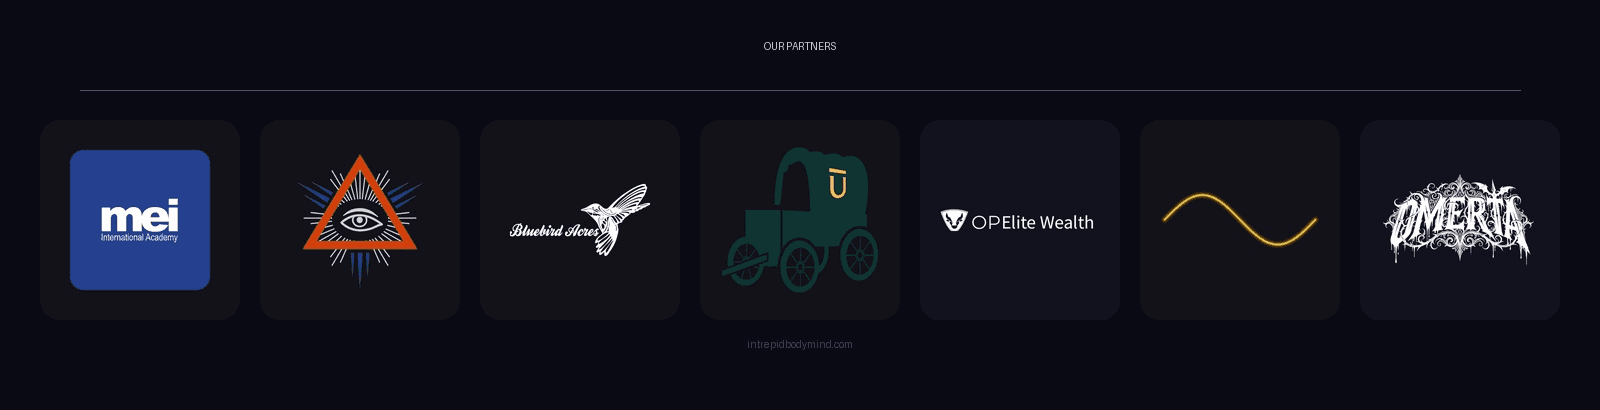Open the yellow sine wave partner logo
Screen dimensions: 1600x410
[x=1240, y=220]
